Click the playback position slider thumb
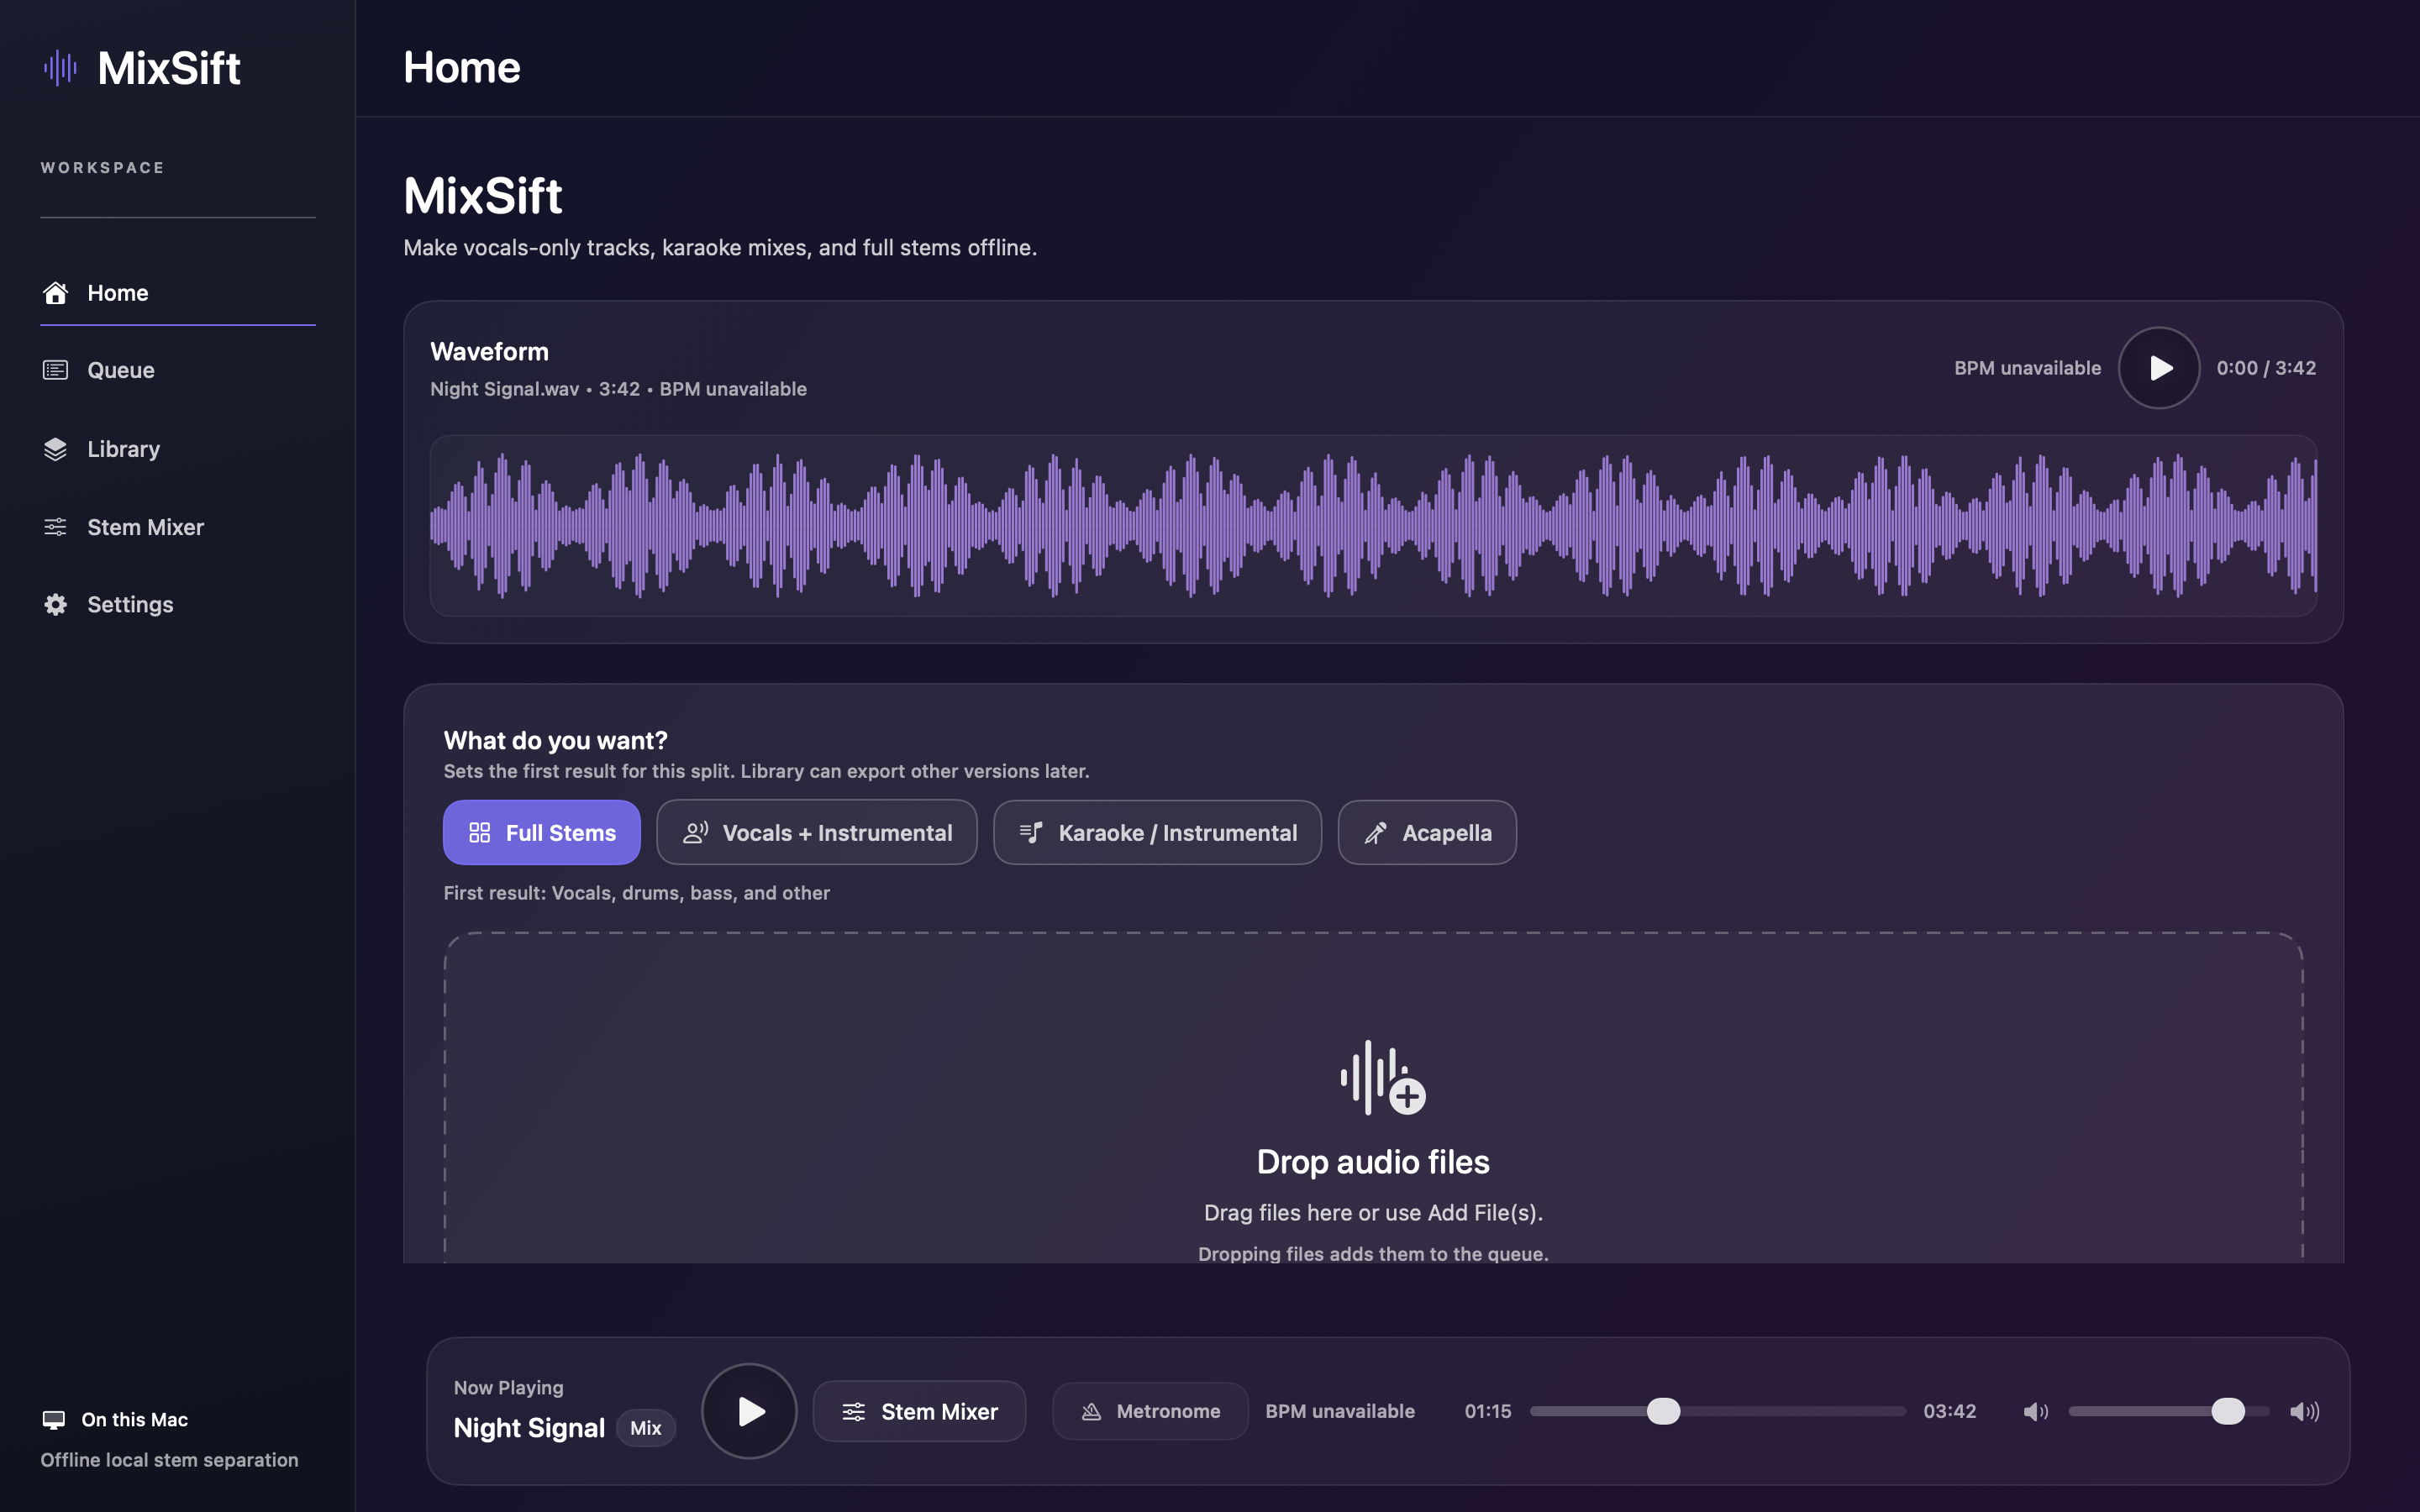 (1664, 1411)
